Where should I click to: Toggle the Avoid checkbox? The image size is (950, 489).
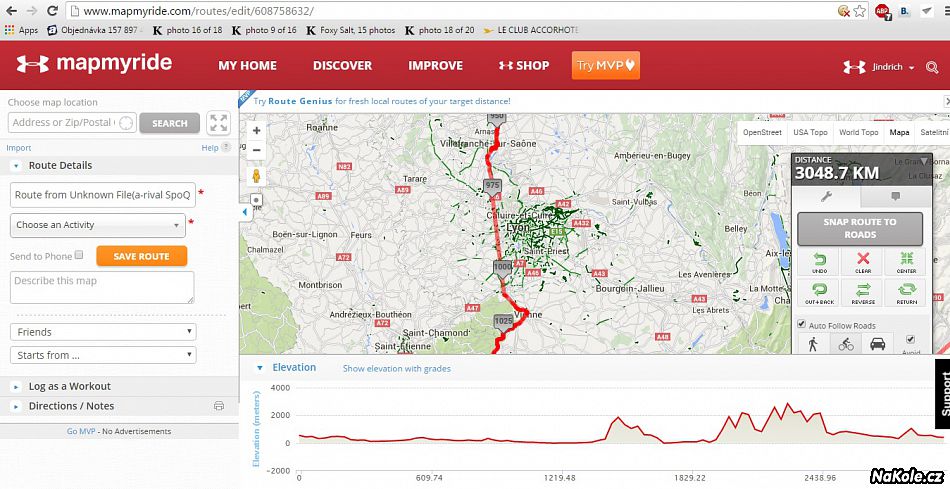tap(910, 339)
